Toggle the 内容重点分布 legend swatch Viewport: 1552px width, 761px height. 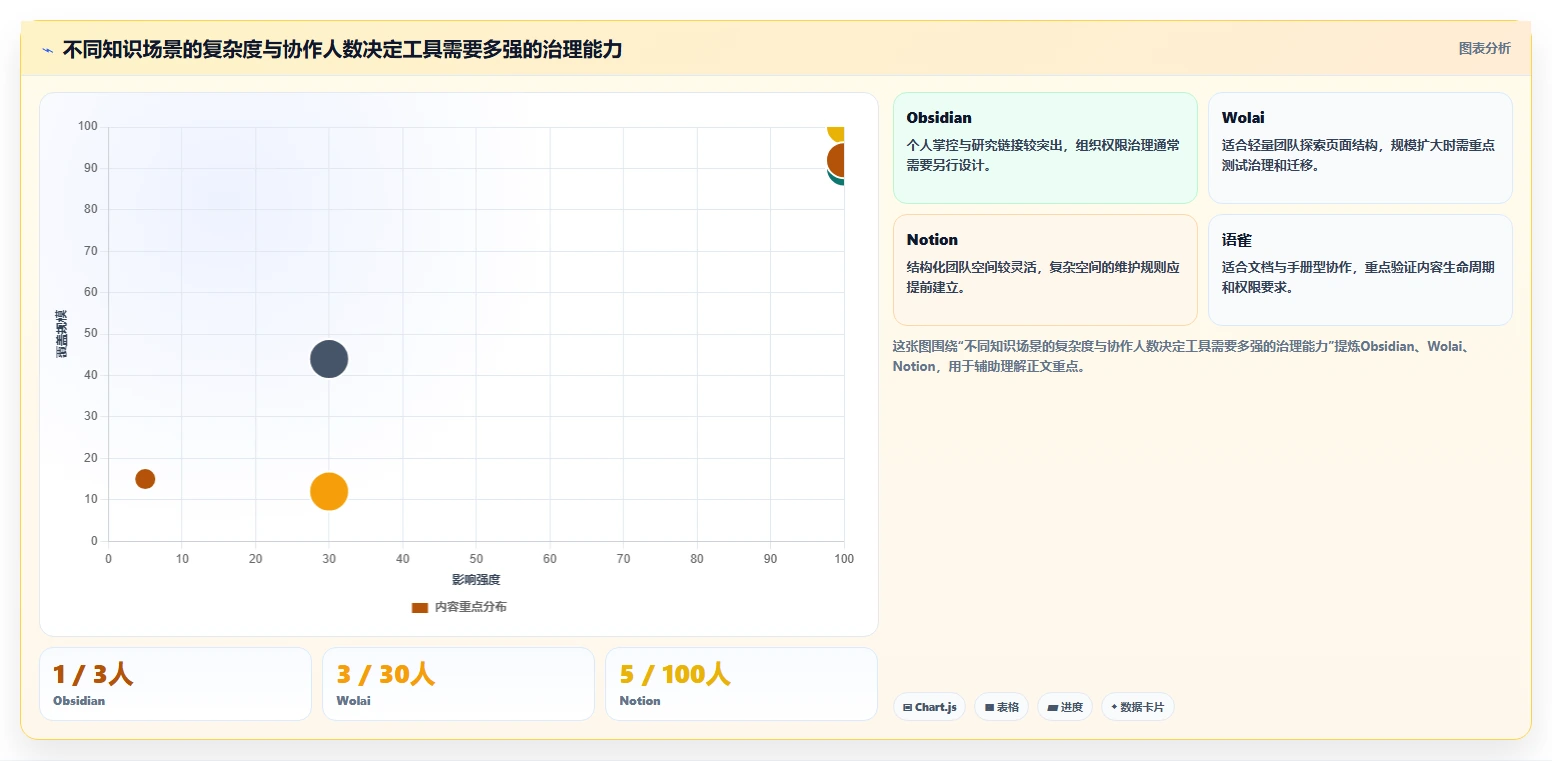[420, 607]
